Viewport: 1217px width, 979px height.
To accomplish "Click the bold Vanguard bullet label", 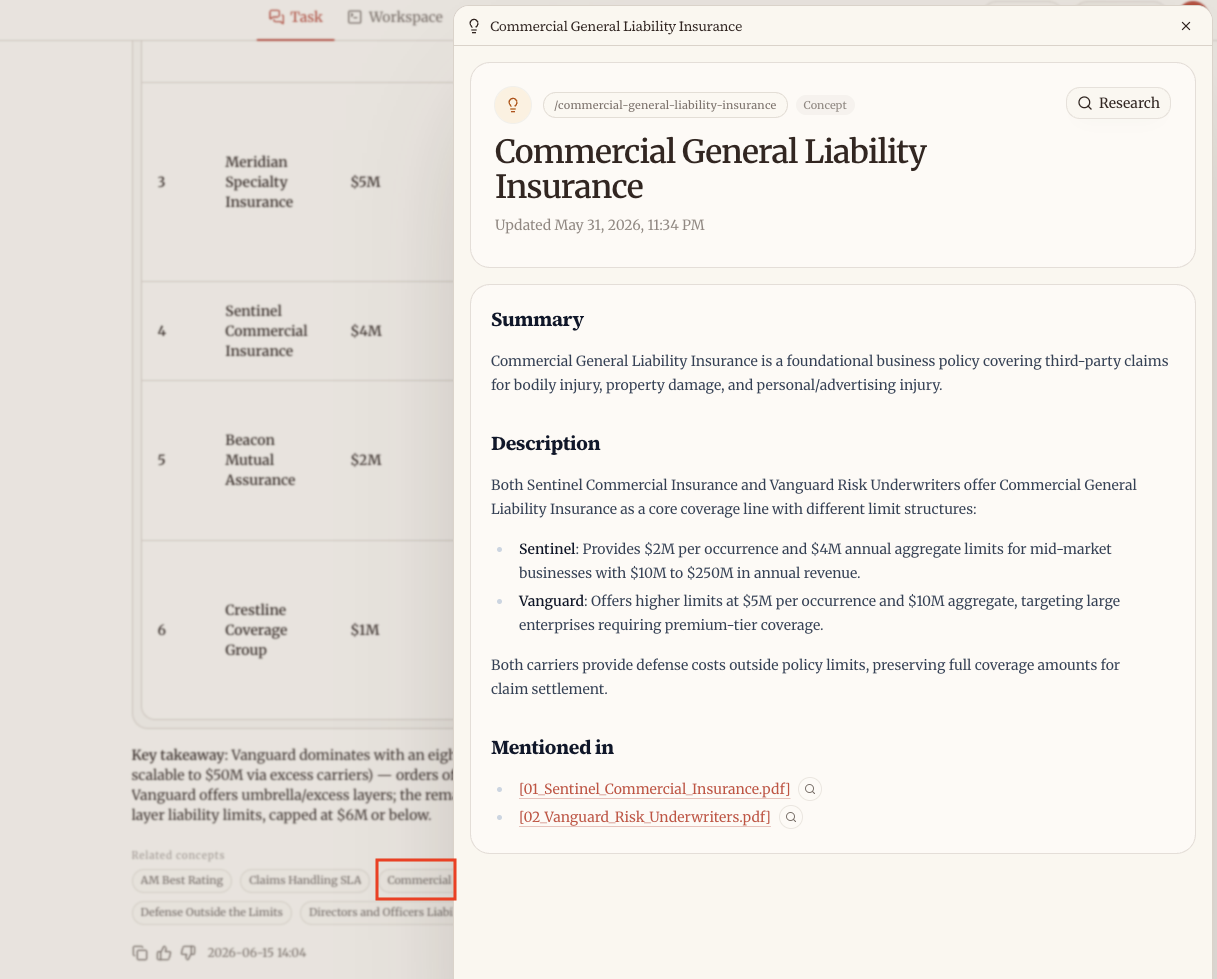I will pyautogui.click(x=551, y=601).
